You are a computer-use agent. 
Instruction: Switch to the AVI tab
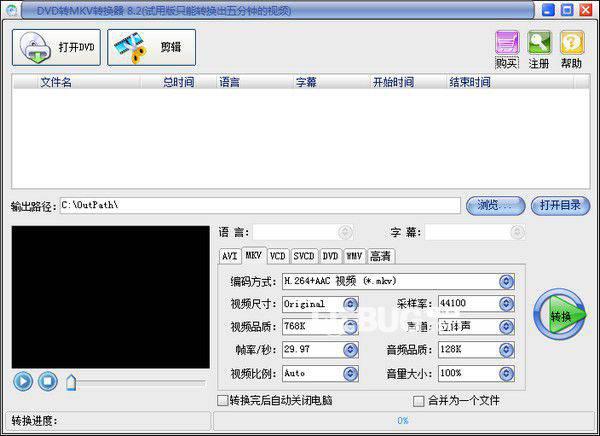click(x=230, y=256)
